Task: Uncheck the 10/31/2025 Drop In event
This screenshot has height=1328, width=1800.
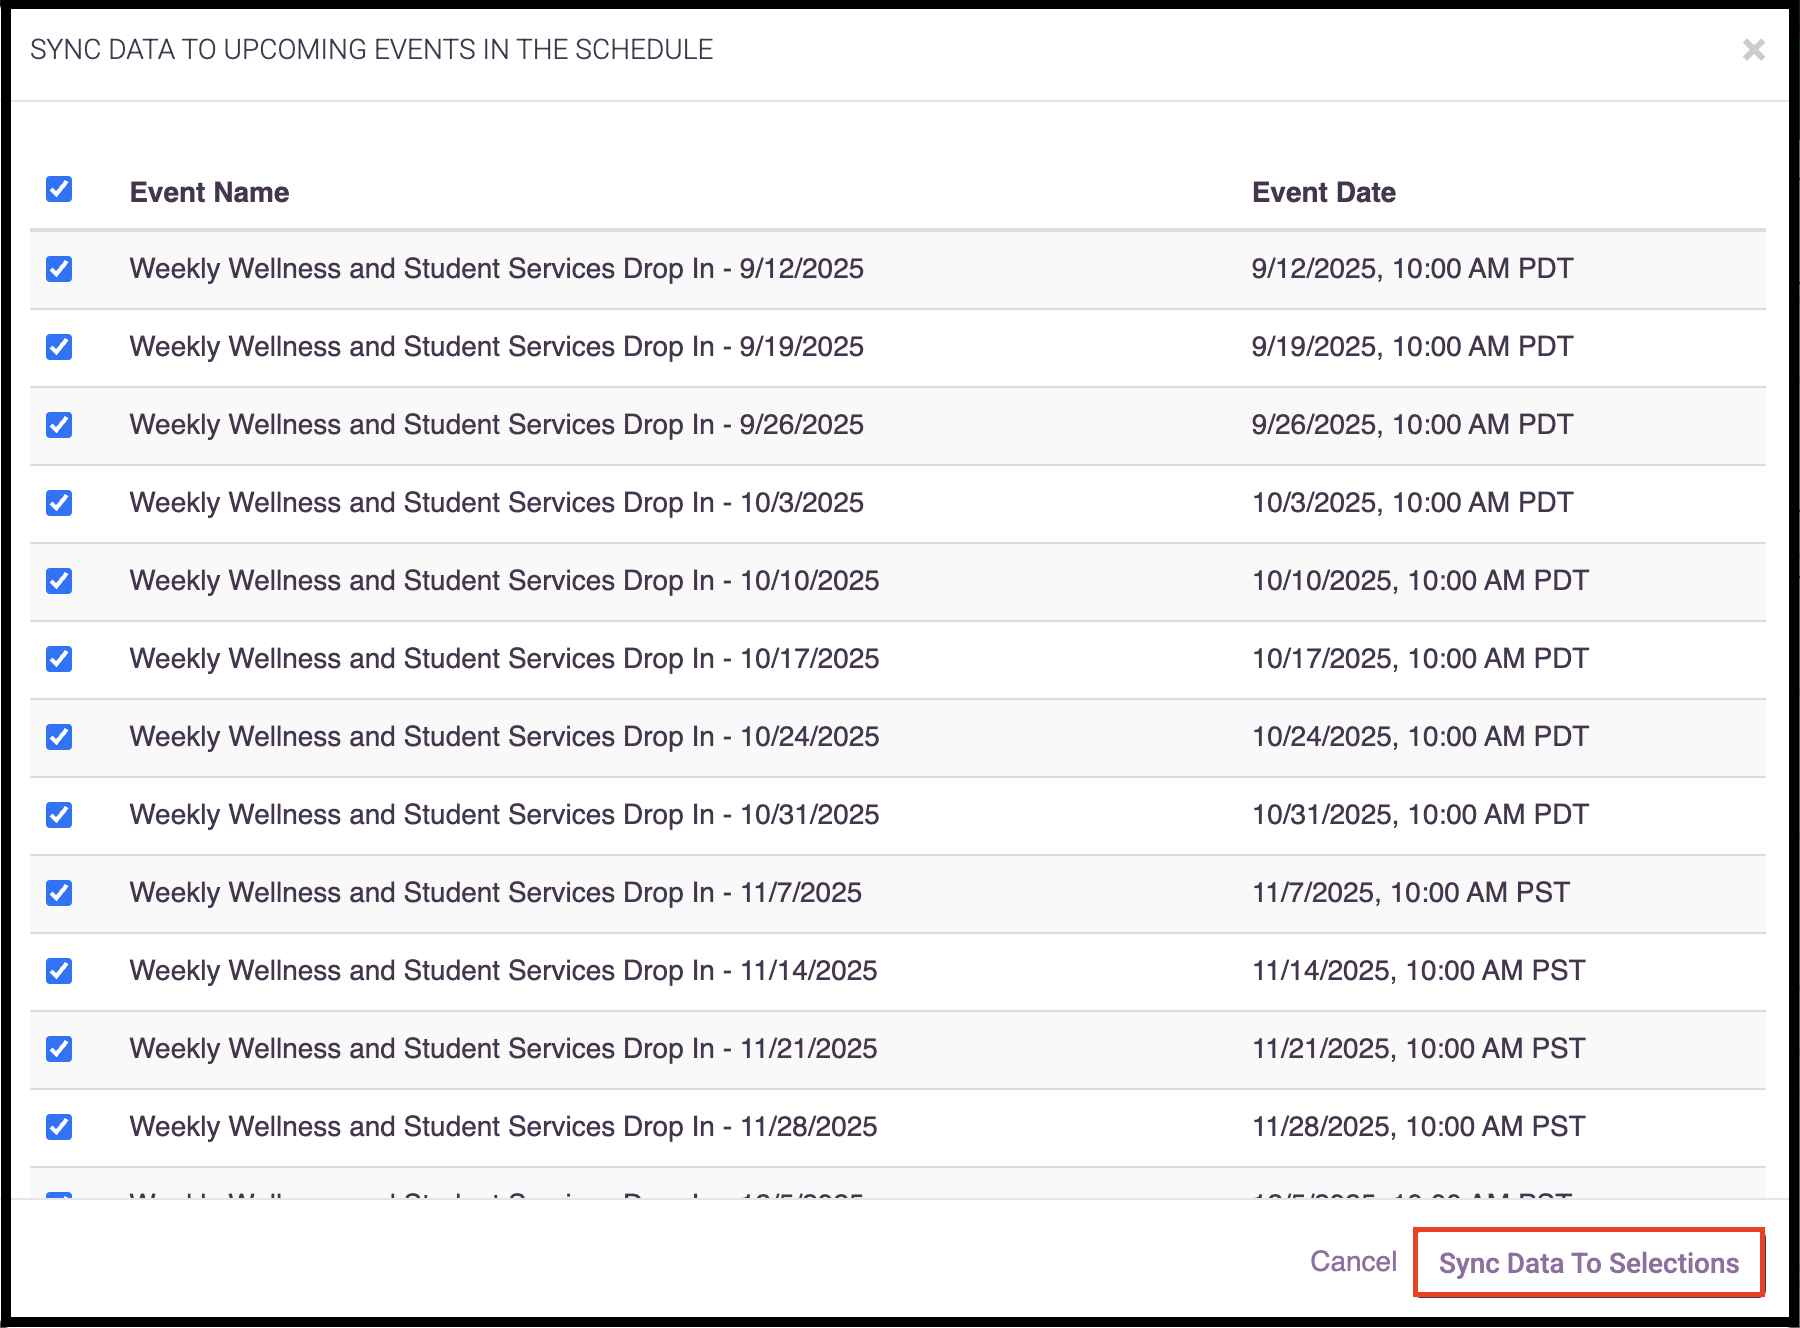Action: 59,815
